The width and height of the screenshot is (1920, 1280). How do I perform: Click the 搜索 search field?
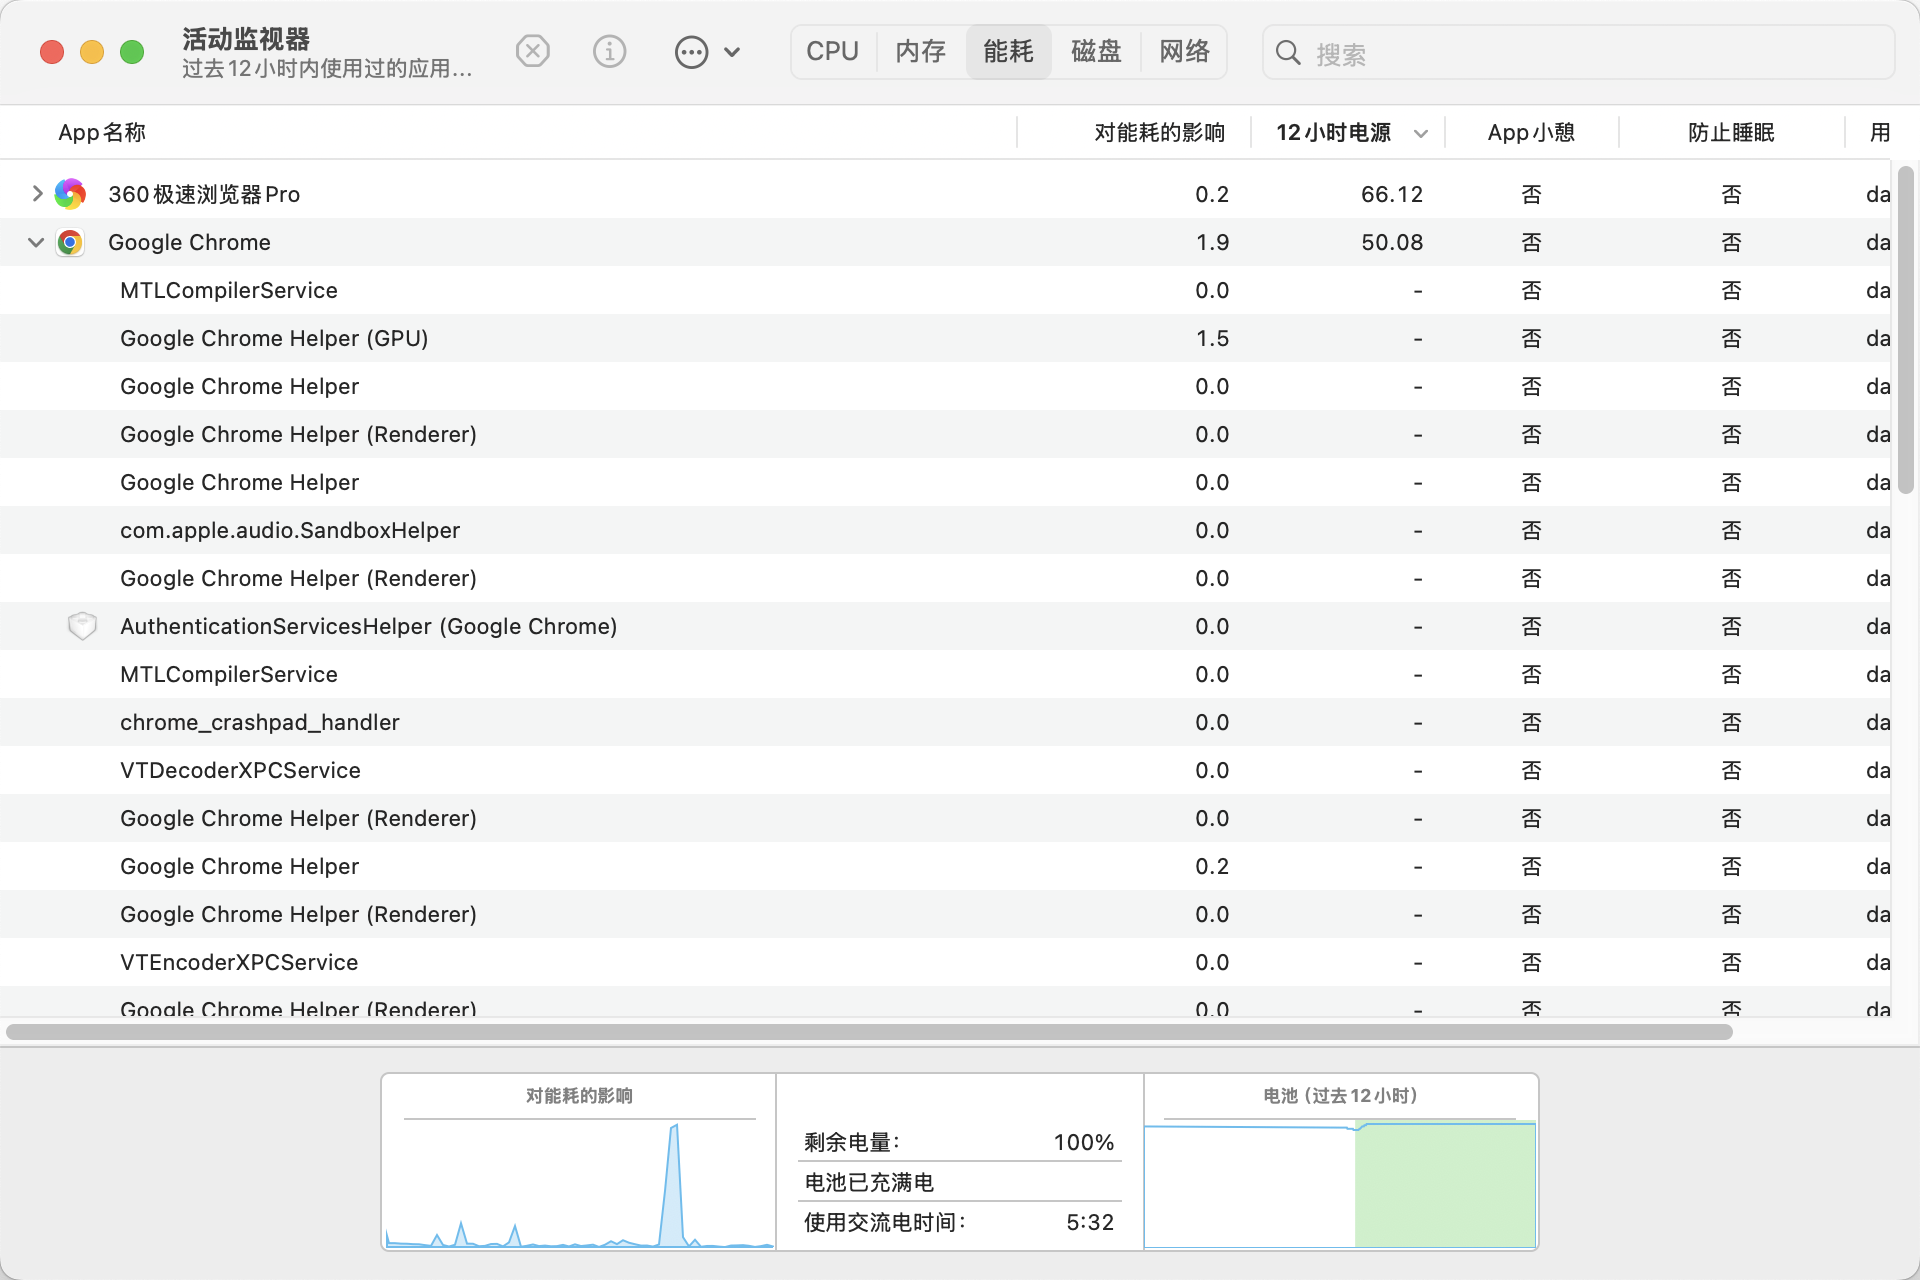pos(1578,53)
